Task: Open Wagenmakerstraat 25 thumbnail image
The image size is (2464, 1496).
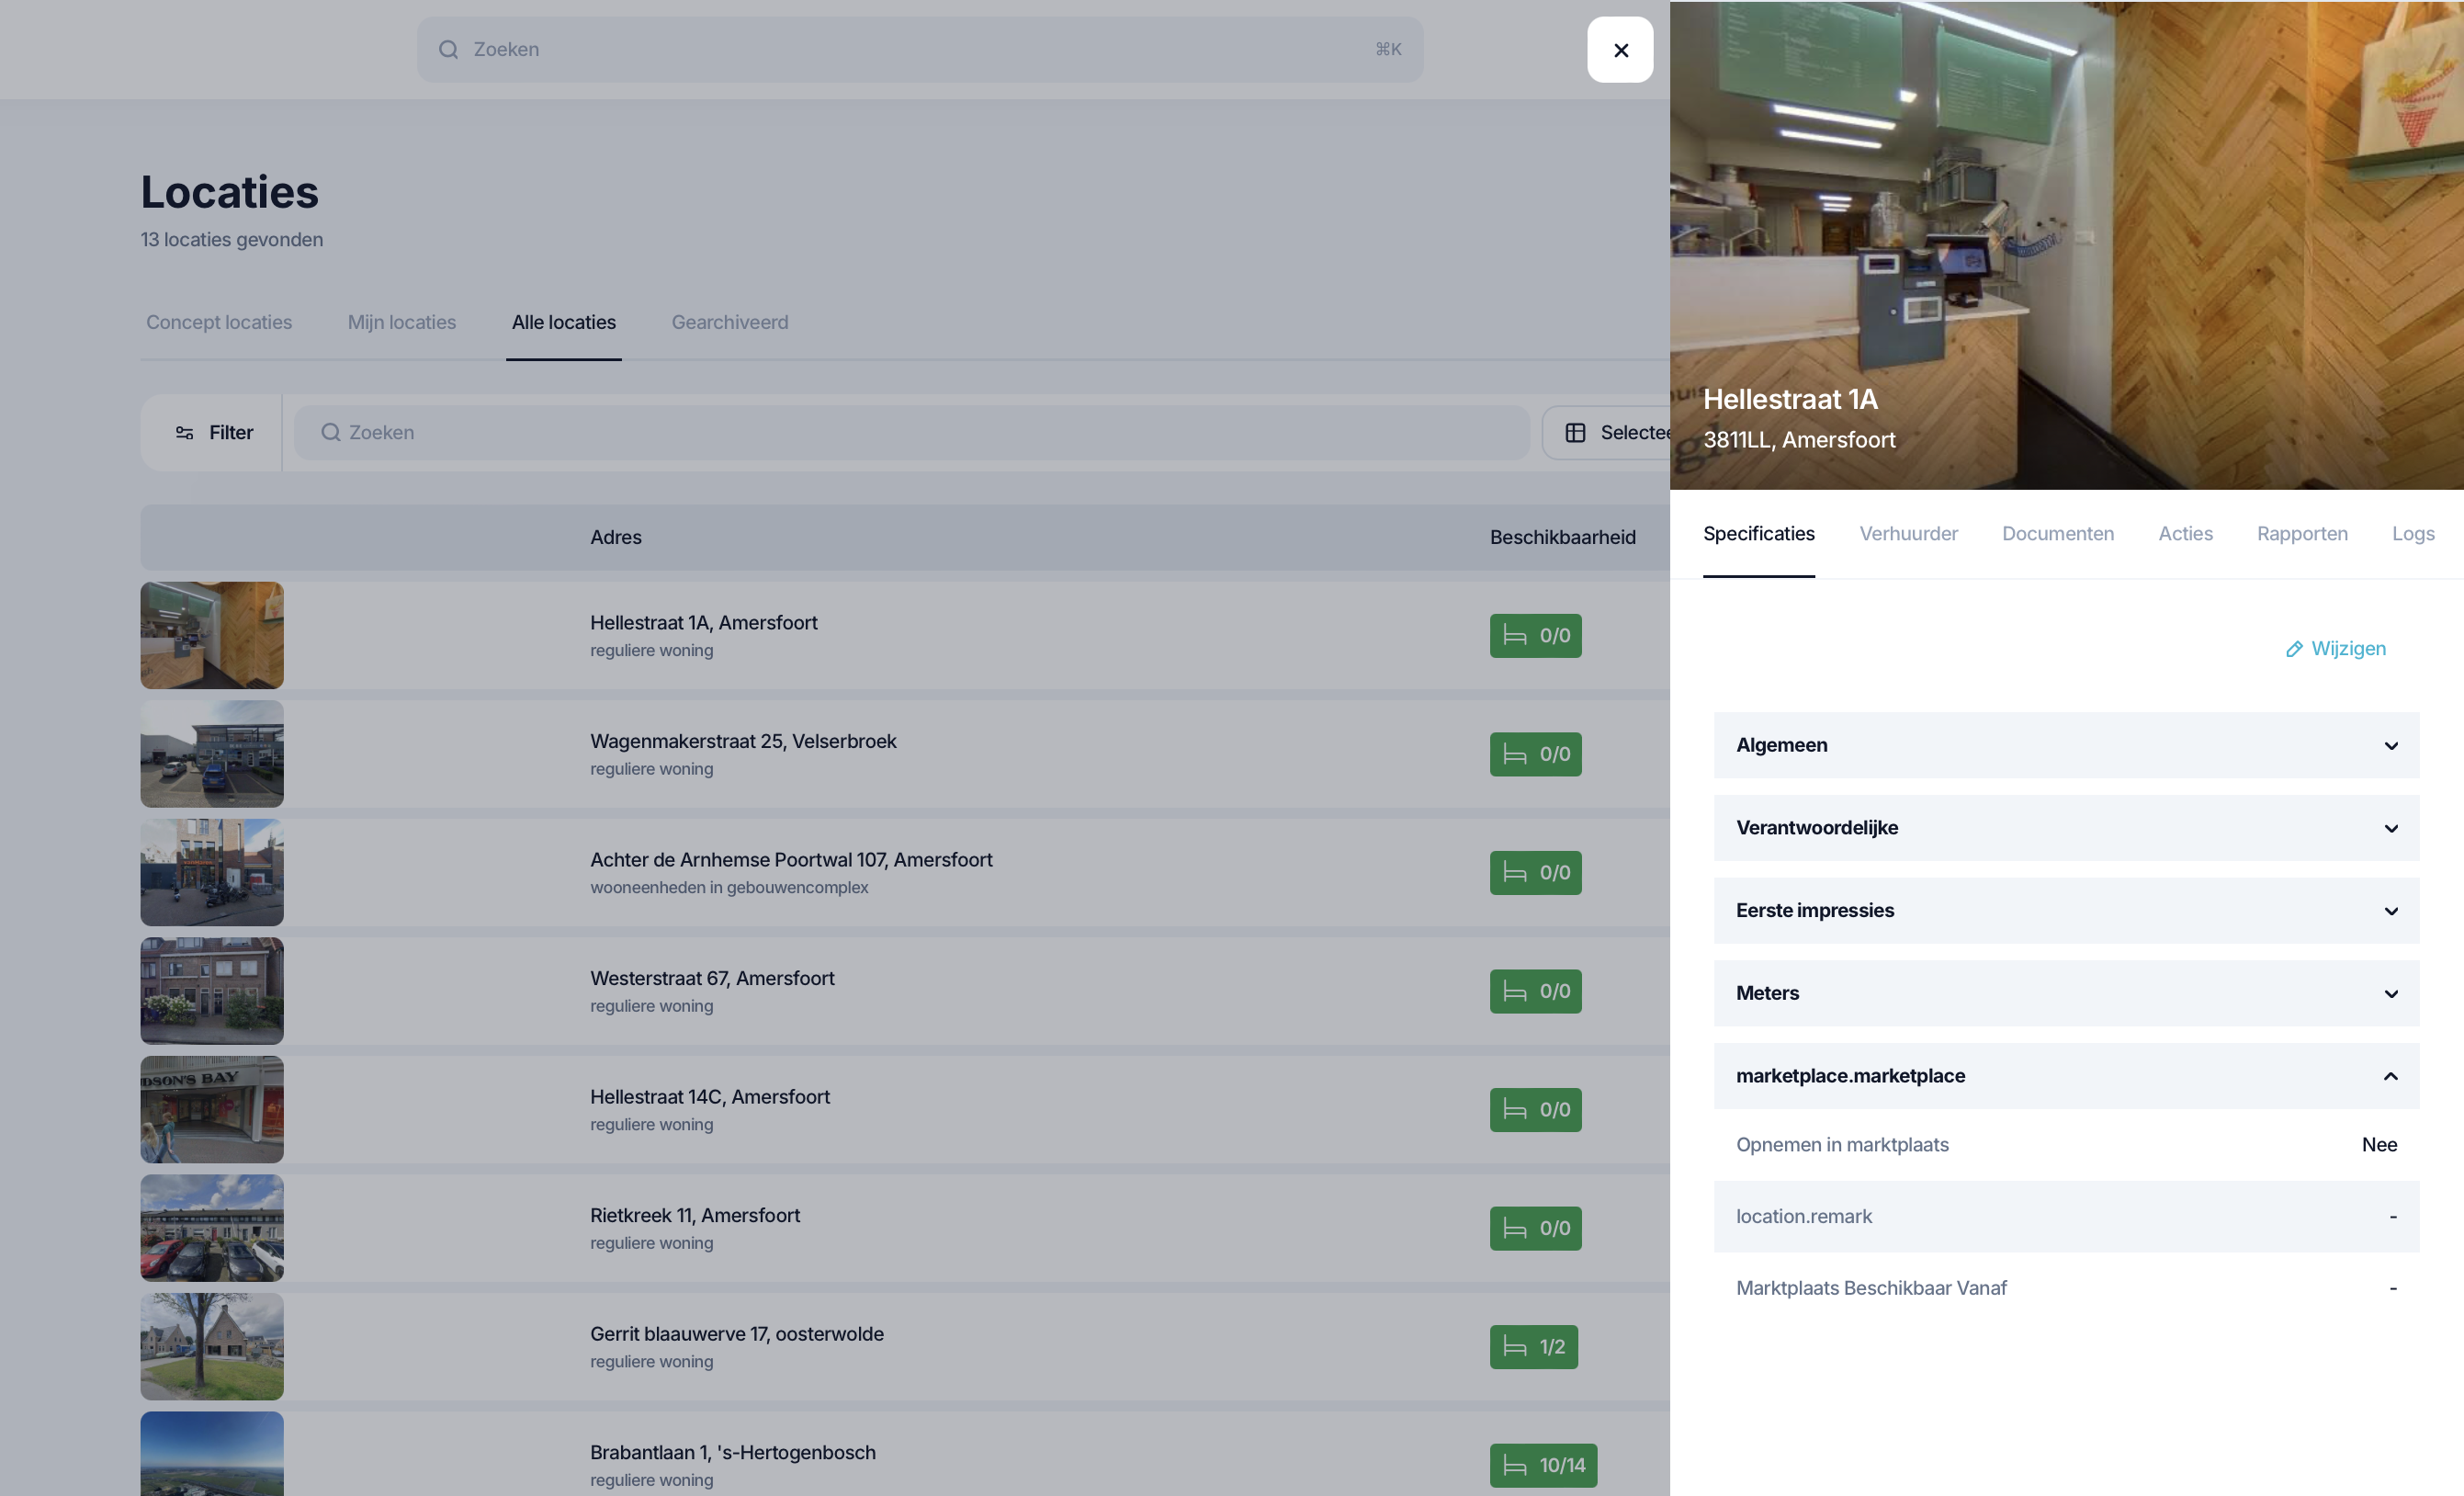Action: (x=212, y=754)
